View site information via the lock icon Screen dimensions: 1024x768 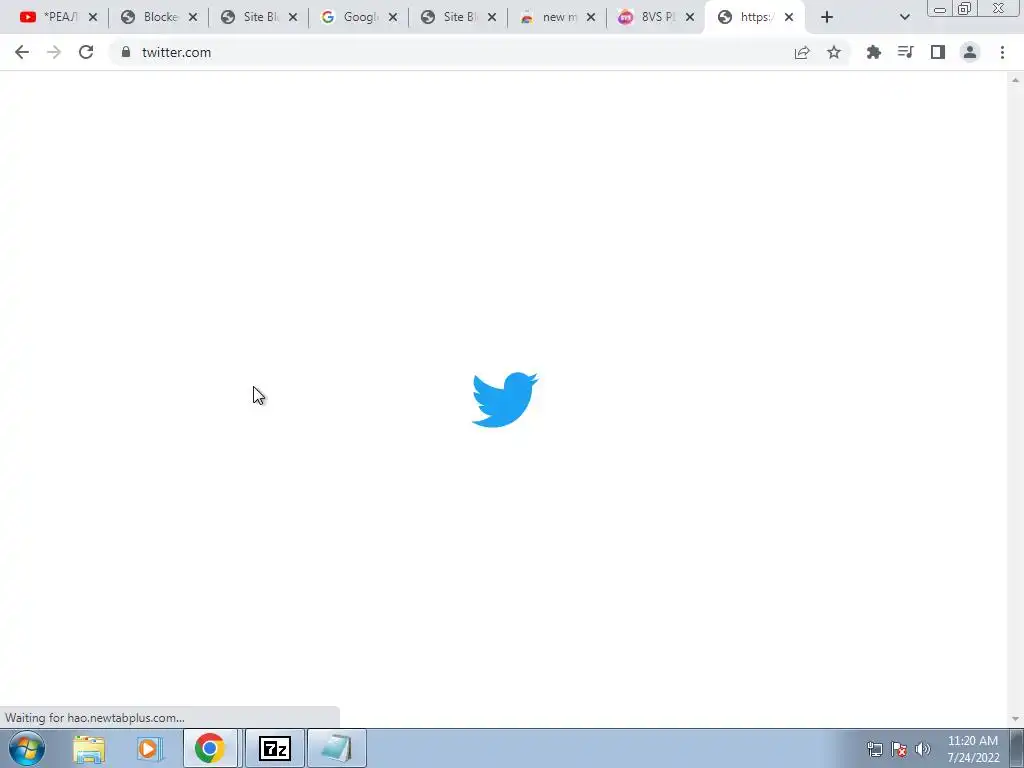click(x=126, y=52)
